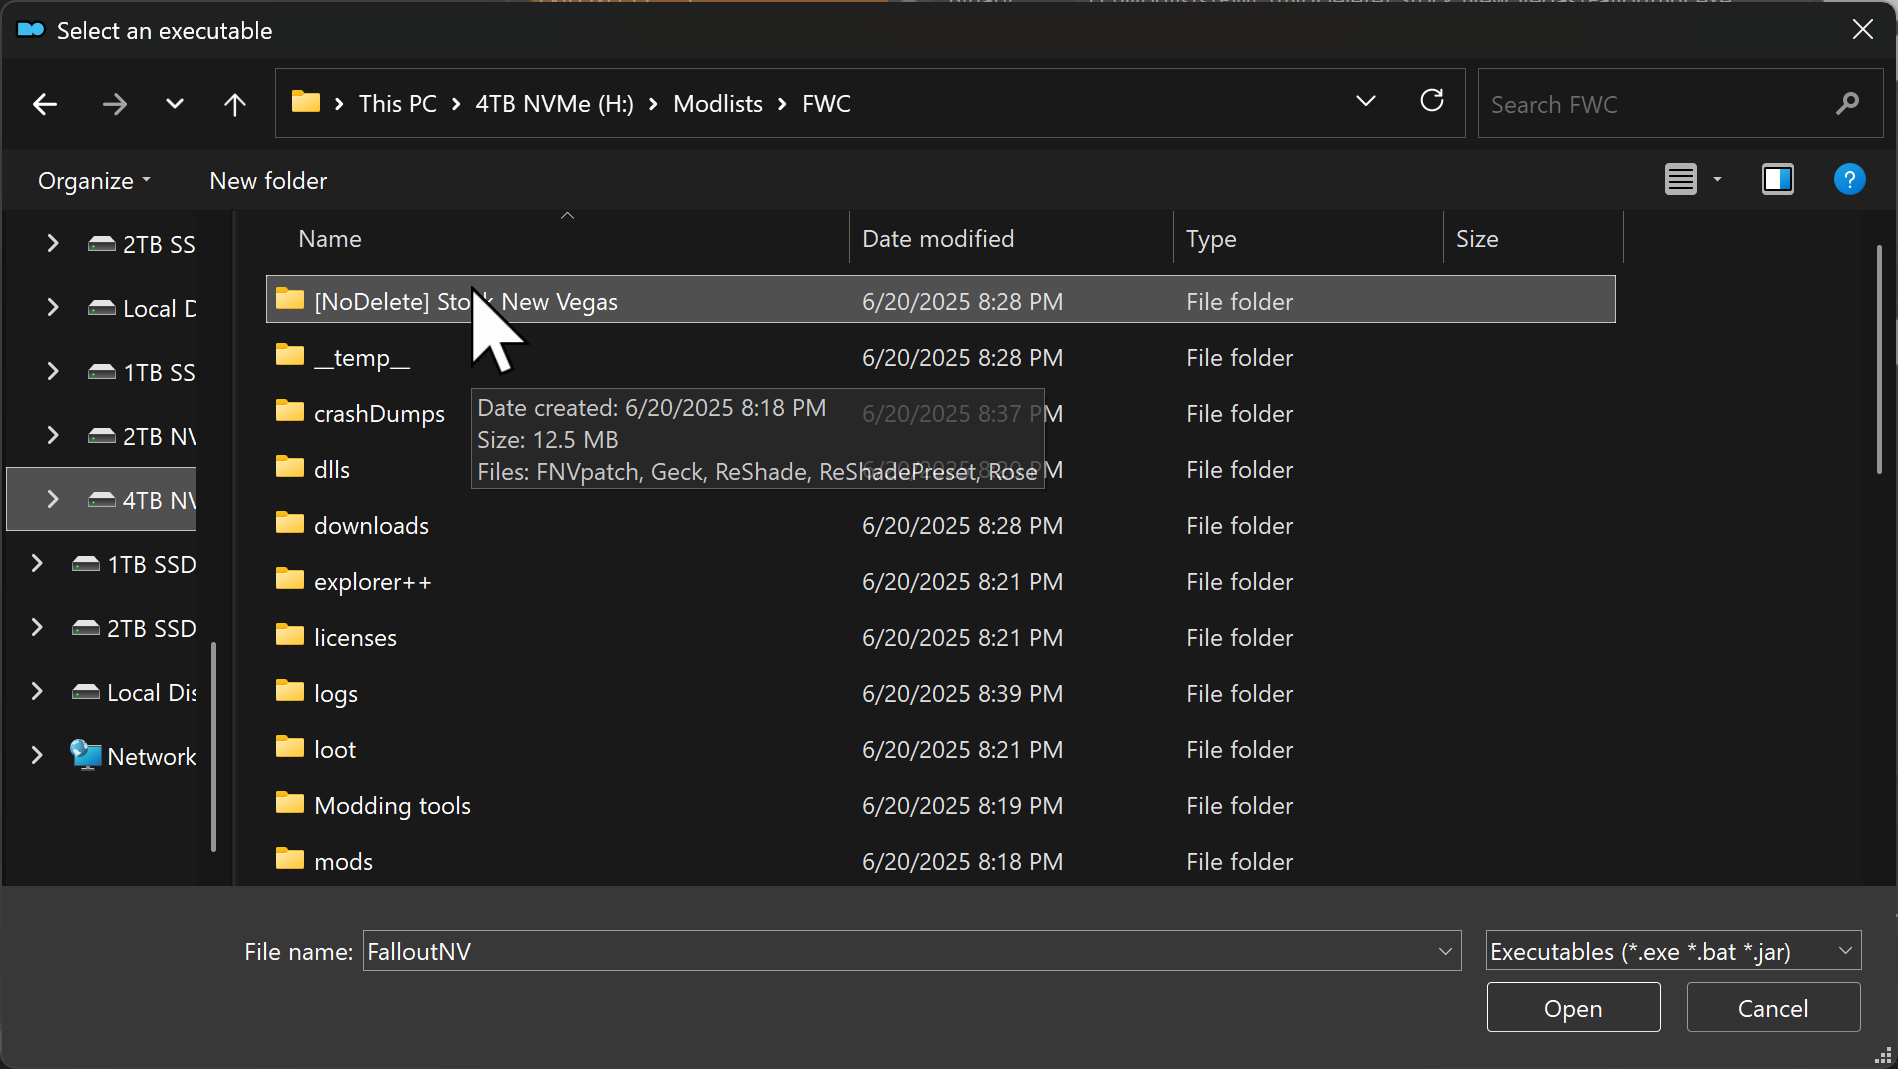Expand the 1TB SS drive tree item
The width and height of the screenshot is (1898, 1069).
(x=53, y=372)
